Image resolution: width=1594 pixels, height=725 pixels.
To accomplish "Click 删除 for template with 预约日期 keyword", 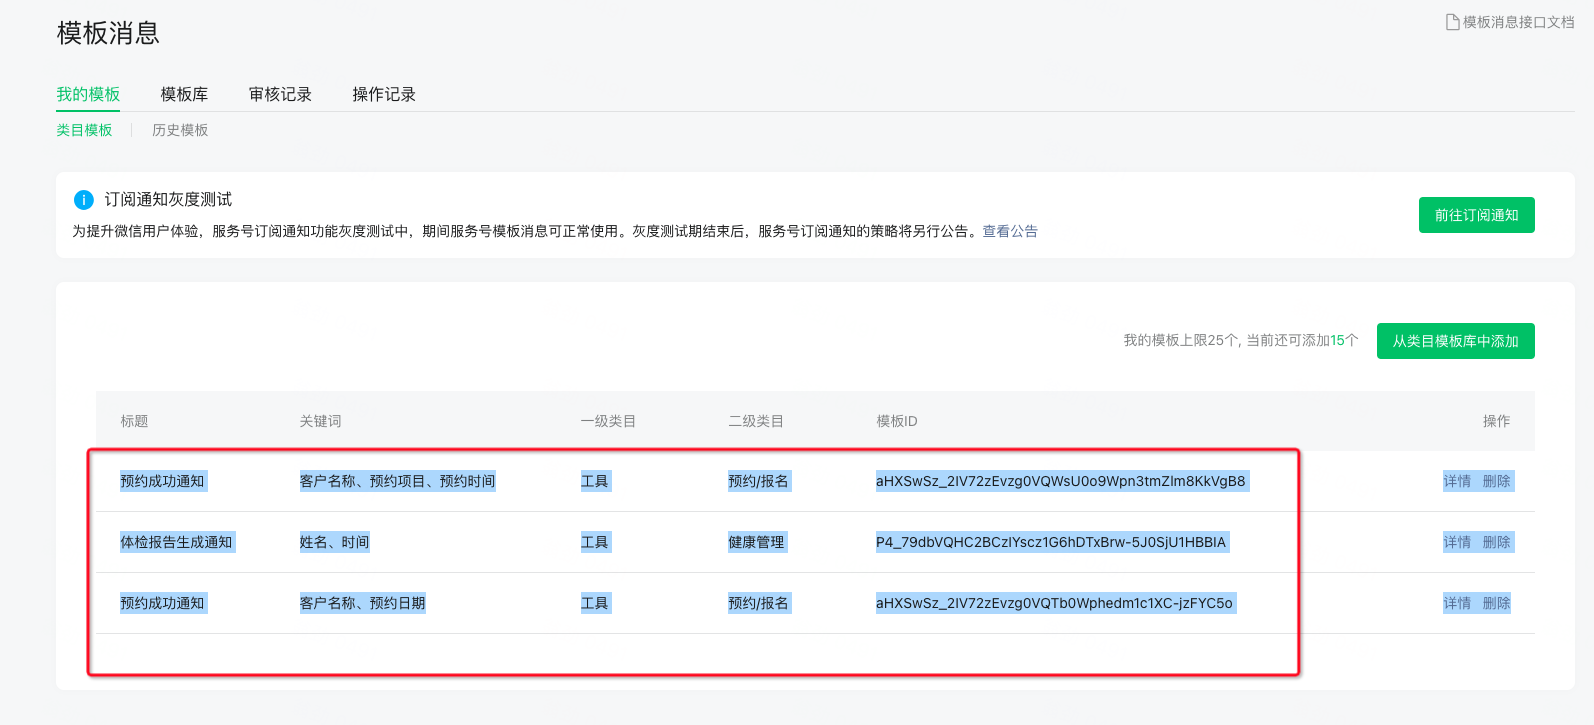I will click(1496, 603).
